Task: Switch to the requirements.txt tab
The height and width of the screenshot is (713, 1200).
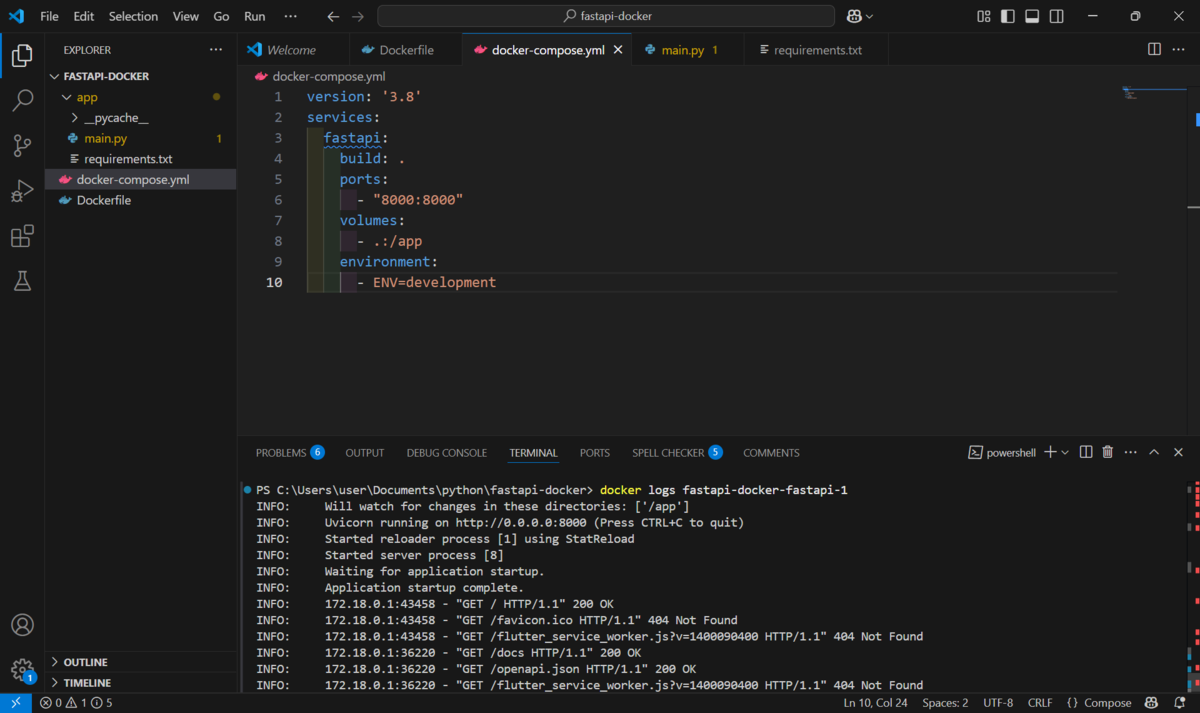Action: [817, 50]
